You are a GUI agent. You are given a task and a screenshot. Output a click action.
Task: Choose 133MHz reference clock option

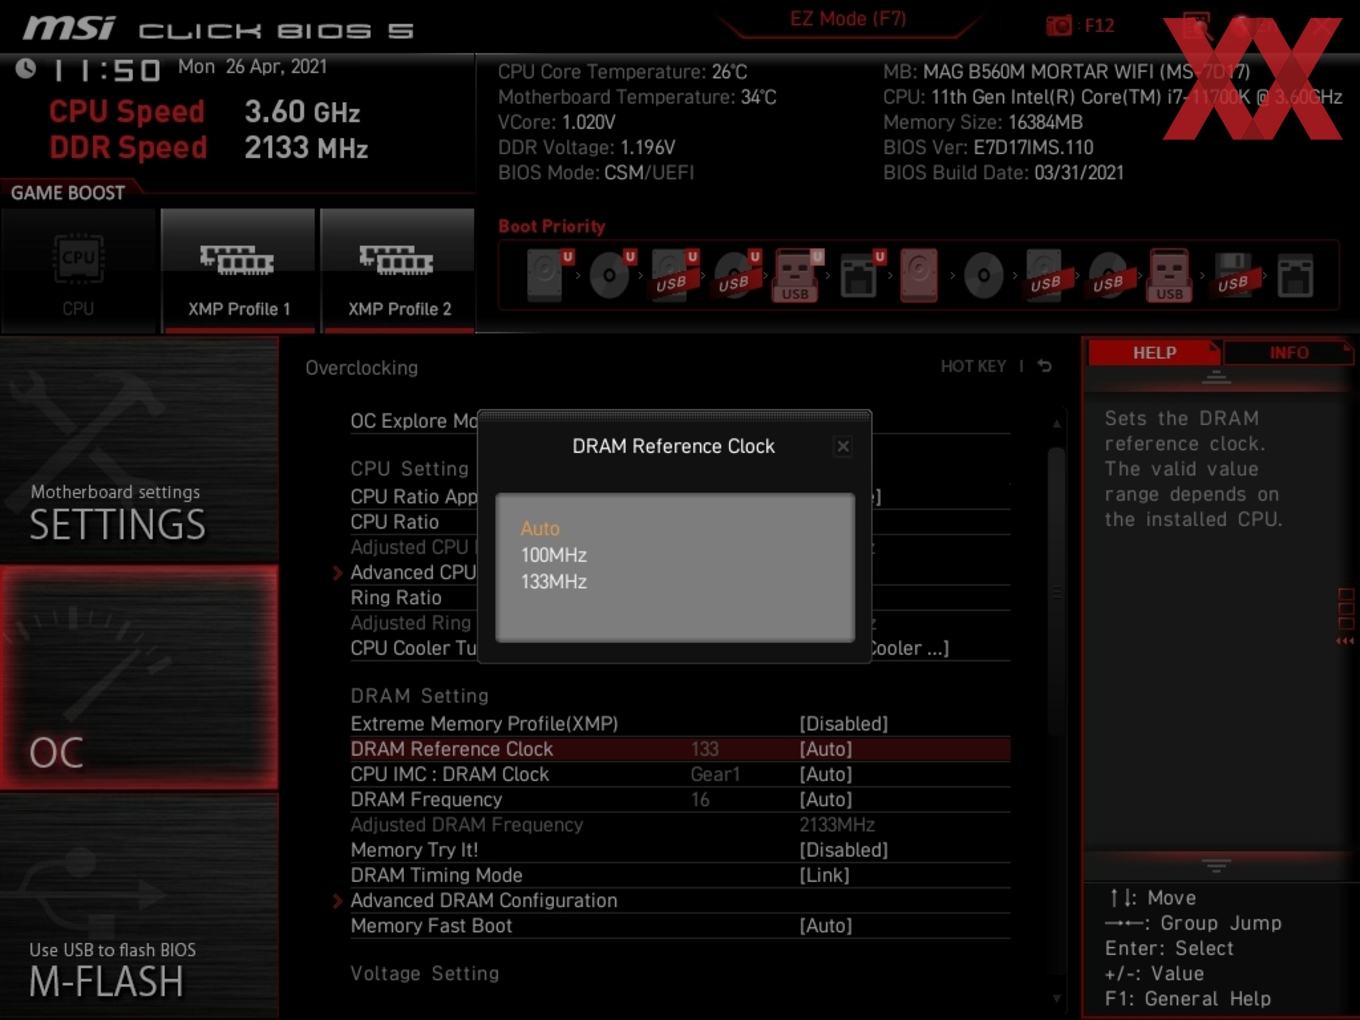tap(553, 581)
